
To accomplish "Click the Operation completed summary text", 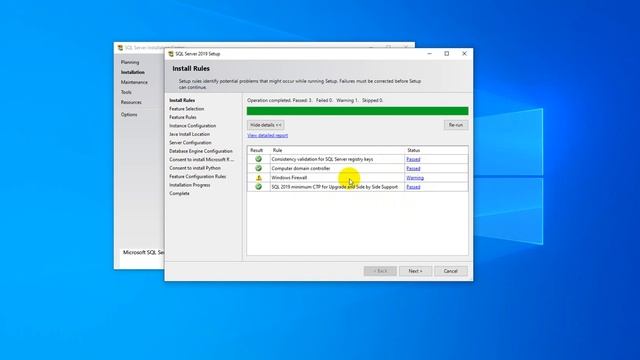I will pyautogui.click(x=315, y=100).
